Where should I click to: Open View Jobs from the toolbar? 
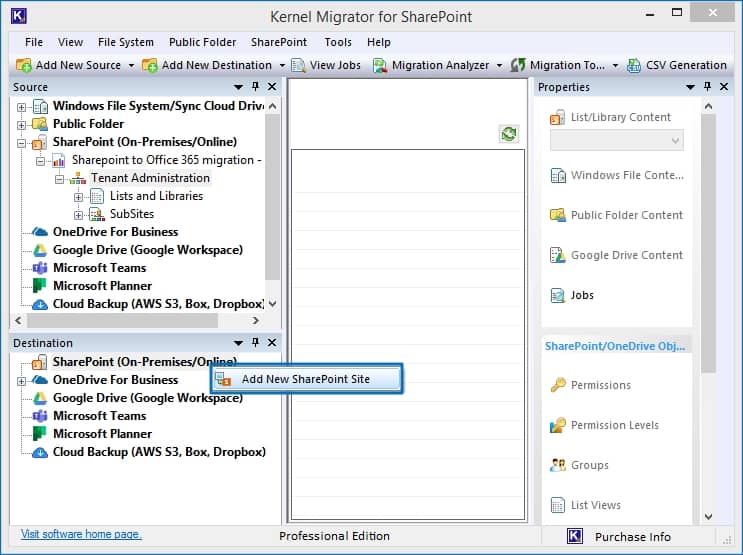click(326, 65)
